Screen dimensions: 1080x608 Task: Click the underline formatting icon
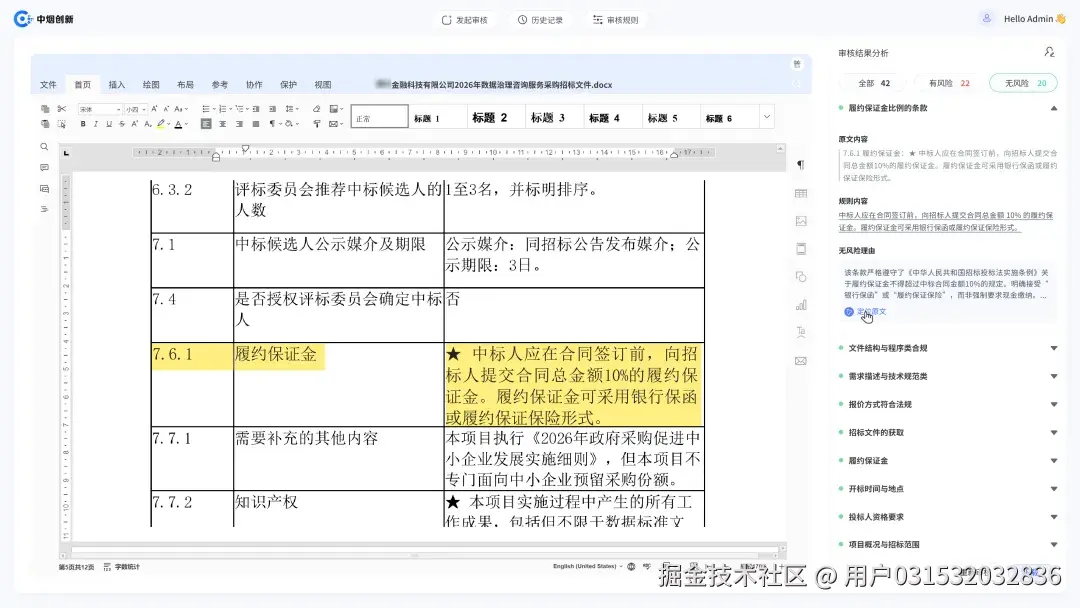click(108, 124)
